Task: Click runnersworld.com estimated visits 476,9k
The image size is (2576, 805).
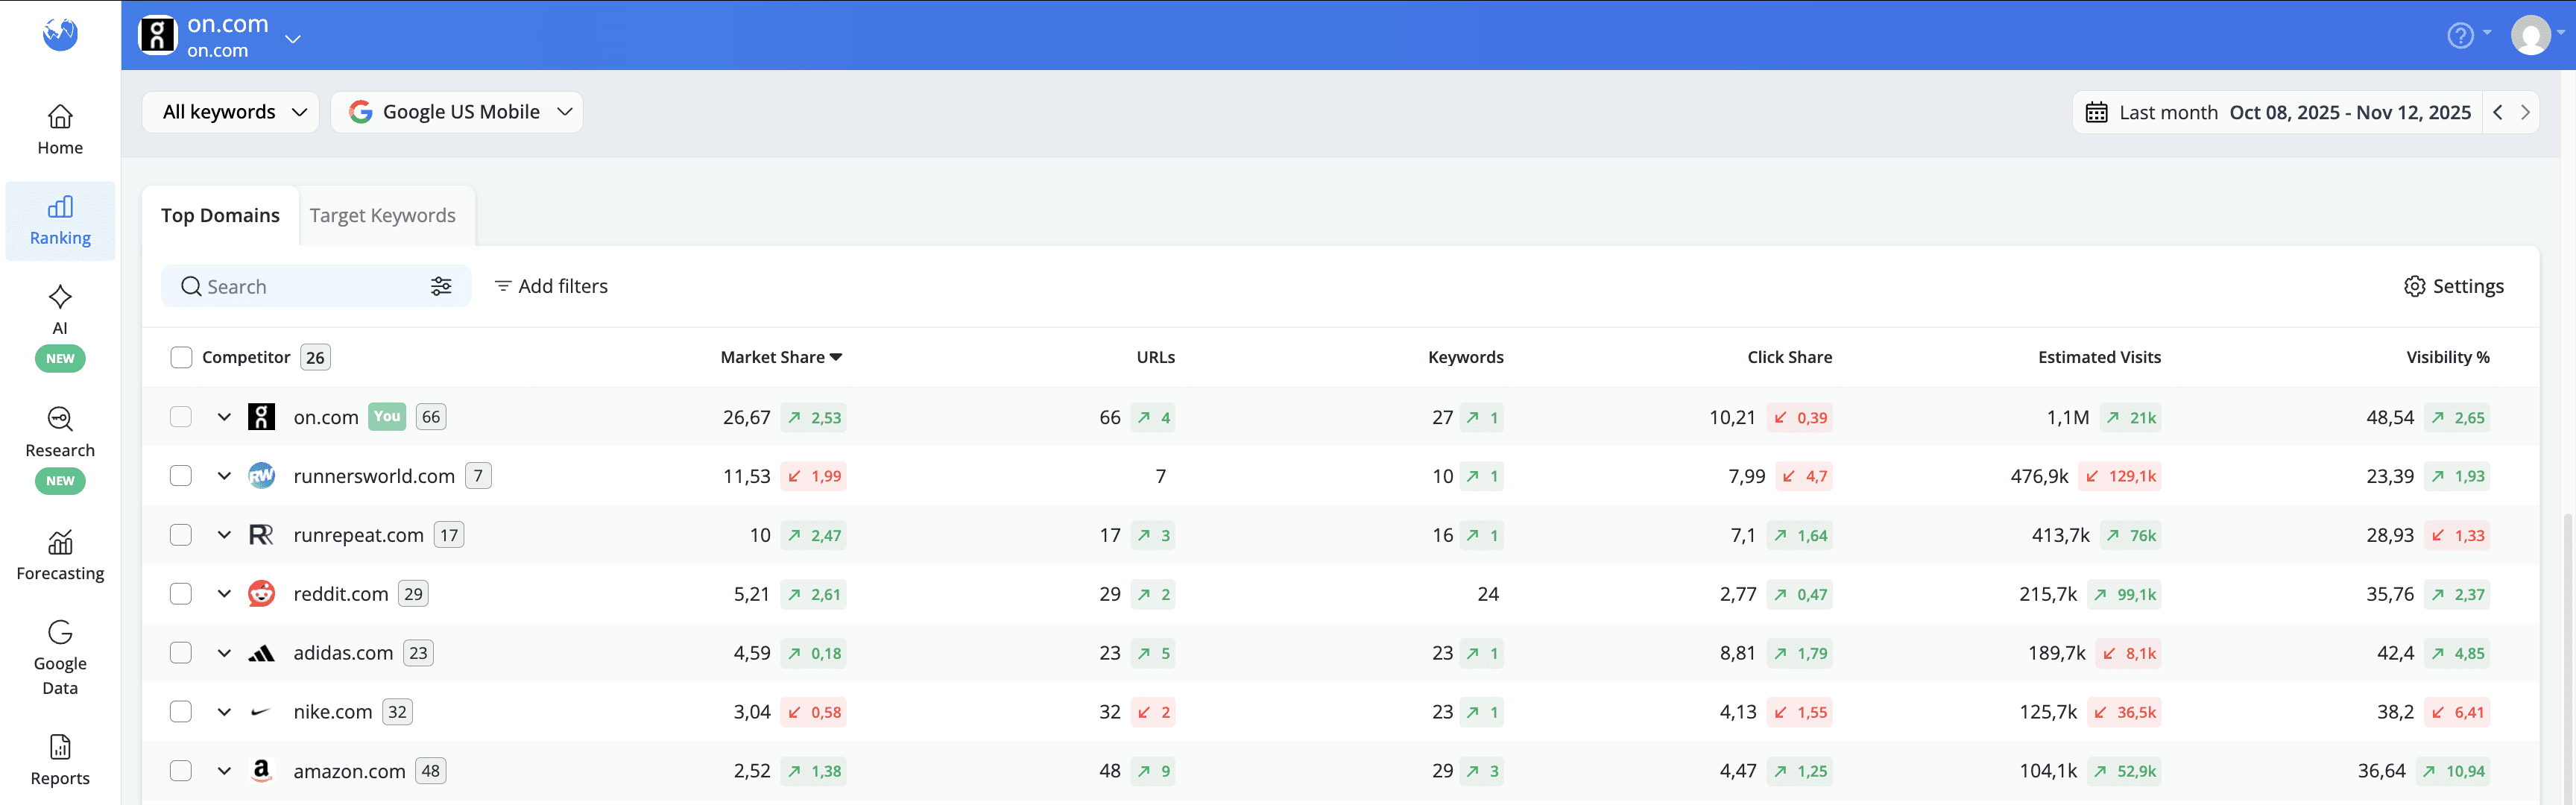Action: click(2039, 476)
